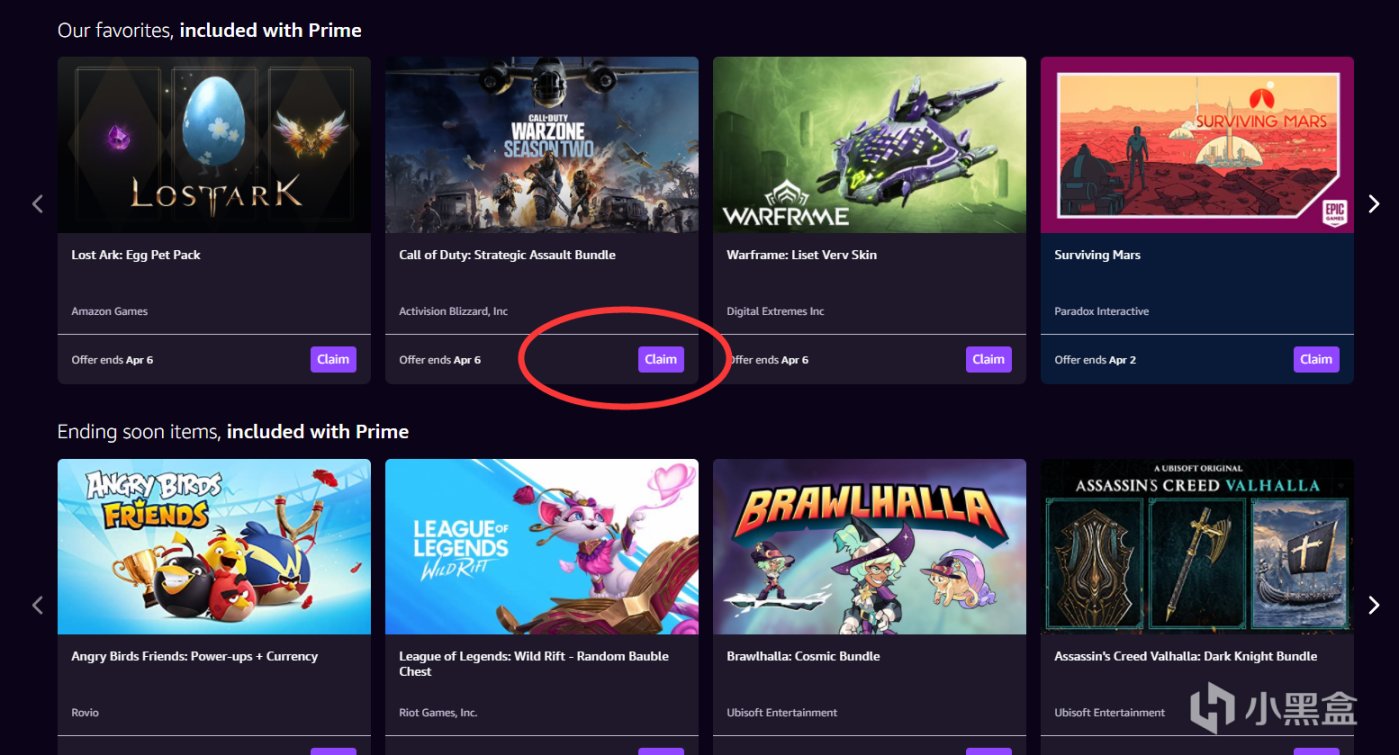This screenshot has width=1399, height=755.
Task: Go to previous items in Ending soon carousel
Action: coord(38,605)
